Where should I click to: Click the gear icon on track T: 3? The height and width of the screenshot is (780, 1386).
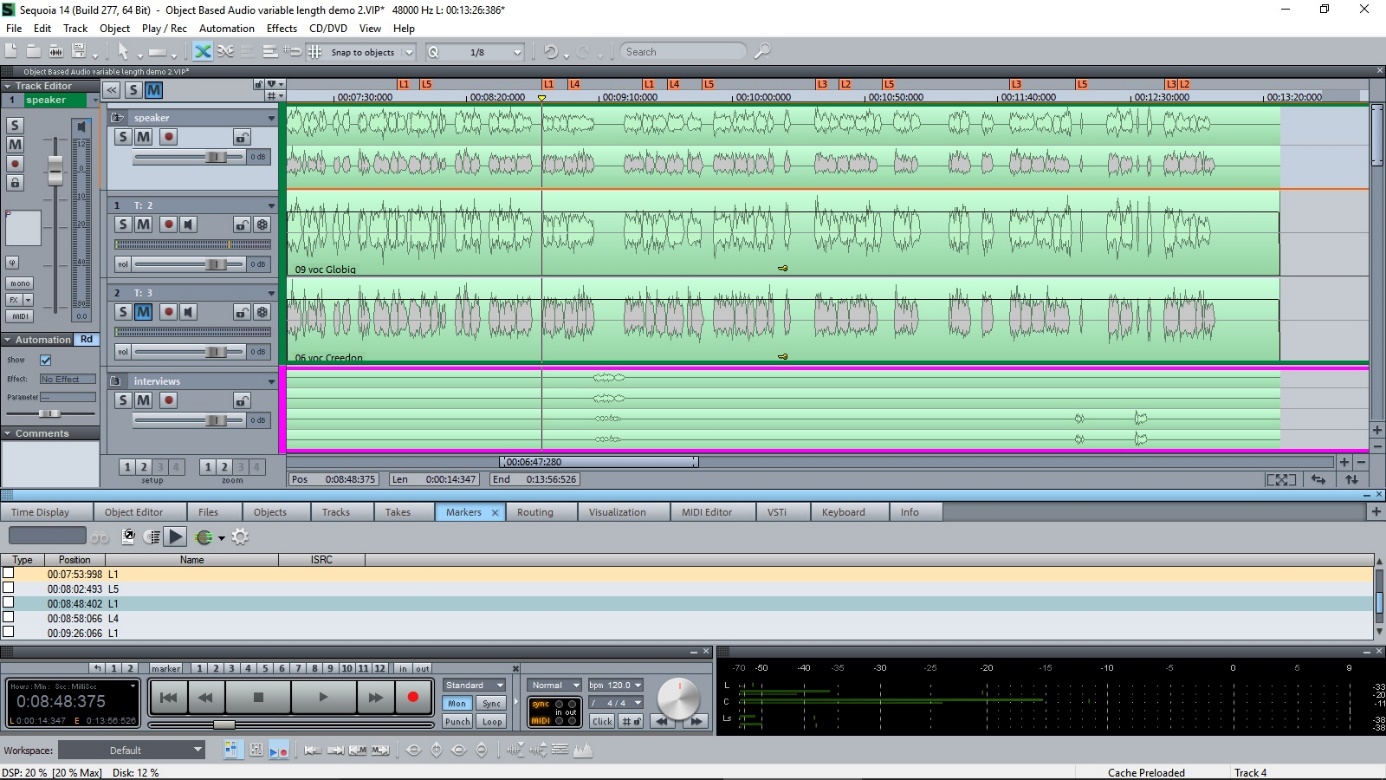point(262,312)
